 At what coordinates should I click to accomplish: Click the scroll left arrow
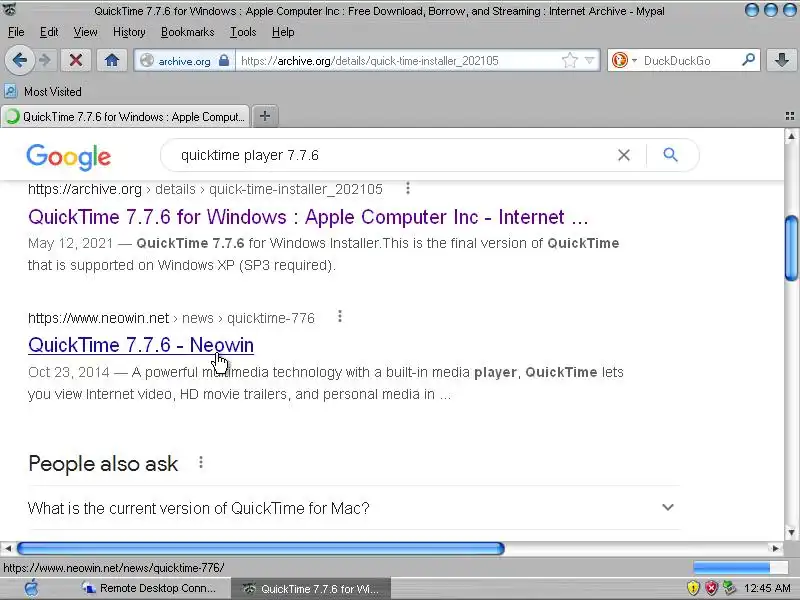pos(8,548)
